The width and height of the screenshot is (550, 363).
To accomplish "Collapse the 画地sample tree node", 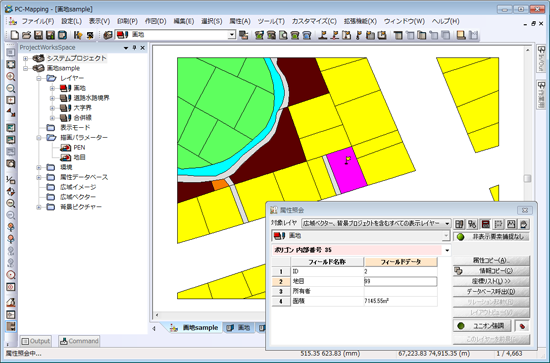I will pos(25,68).
